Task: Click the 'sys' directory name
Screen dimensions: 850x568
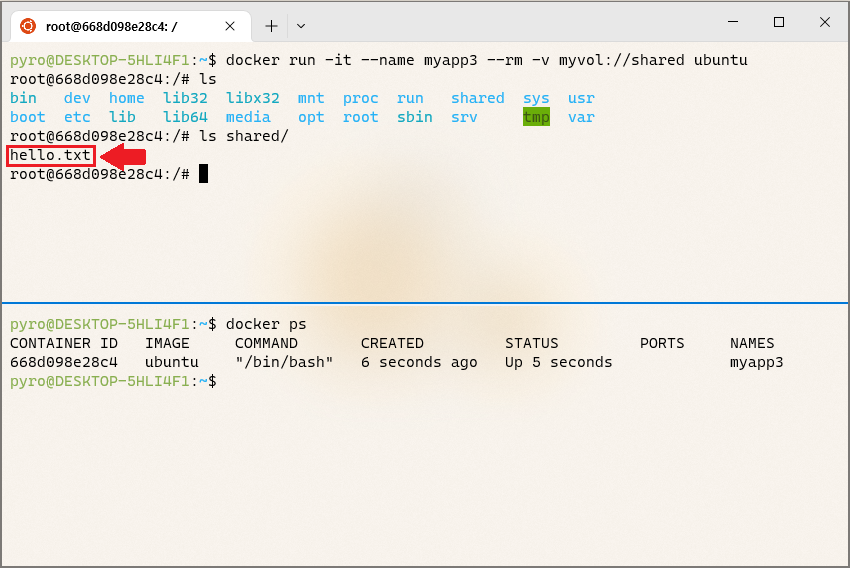Action: tap(536, 98)
